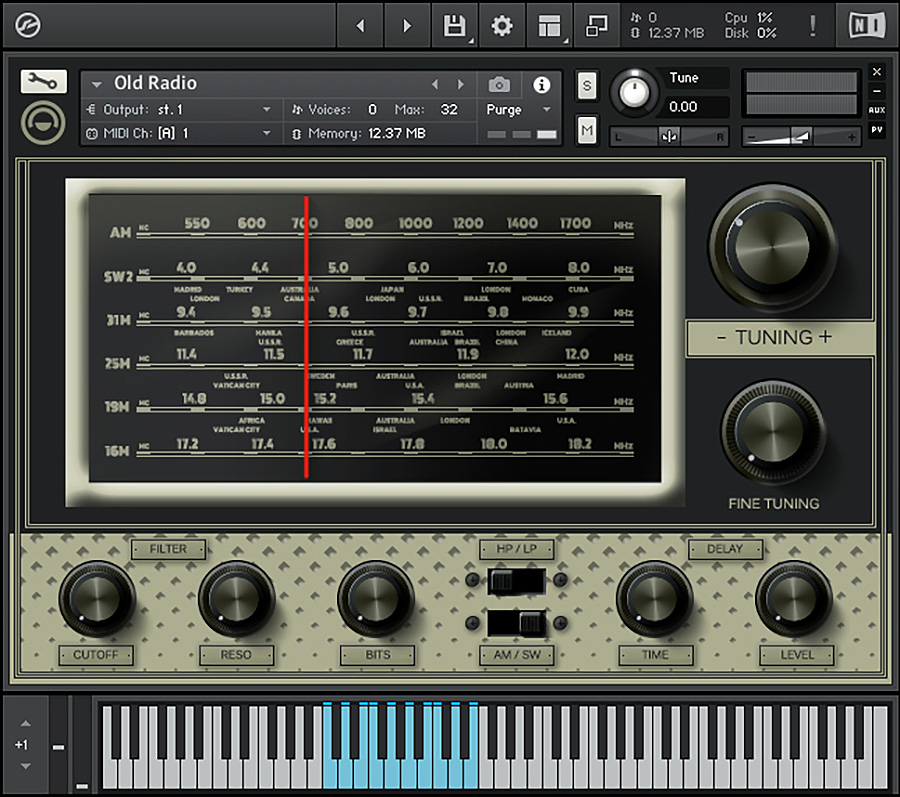Click the Old Radio instrument name
The image size is (900, 797).
[156, 84]
